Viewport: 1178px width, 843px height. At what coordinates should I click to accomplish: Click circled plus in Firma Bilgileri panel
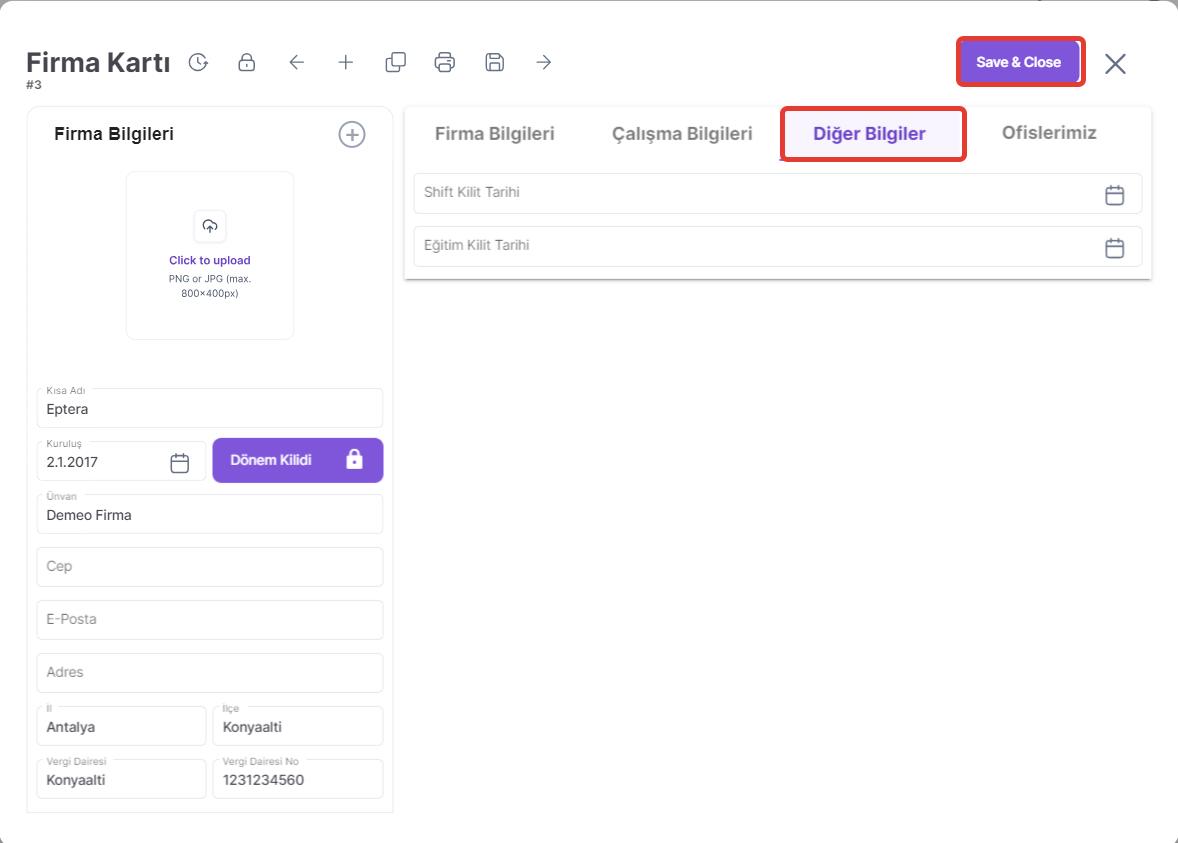pyautogui.click(x=352, y=134)
